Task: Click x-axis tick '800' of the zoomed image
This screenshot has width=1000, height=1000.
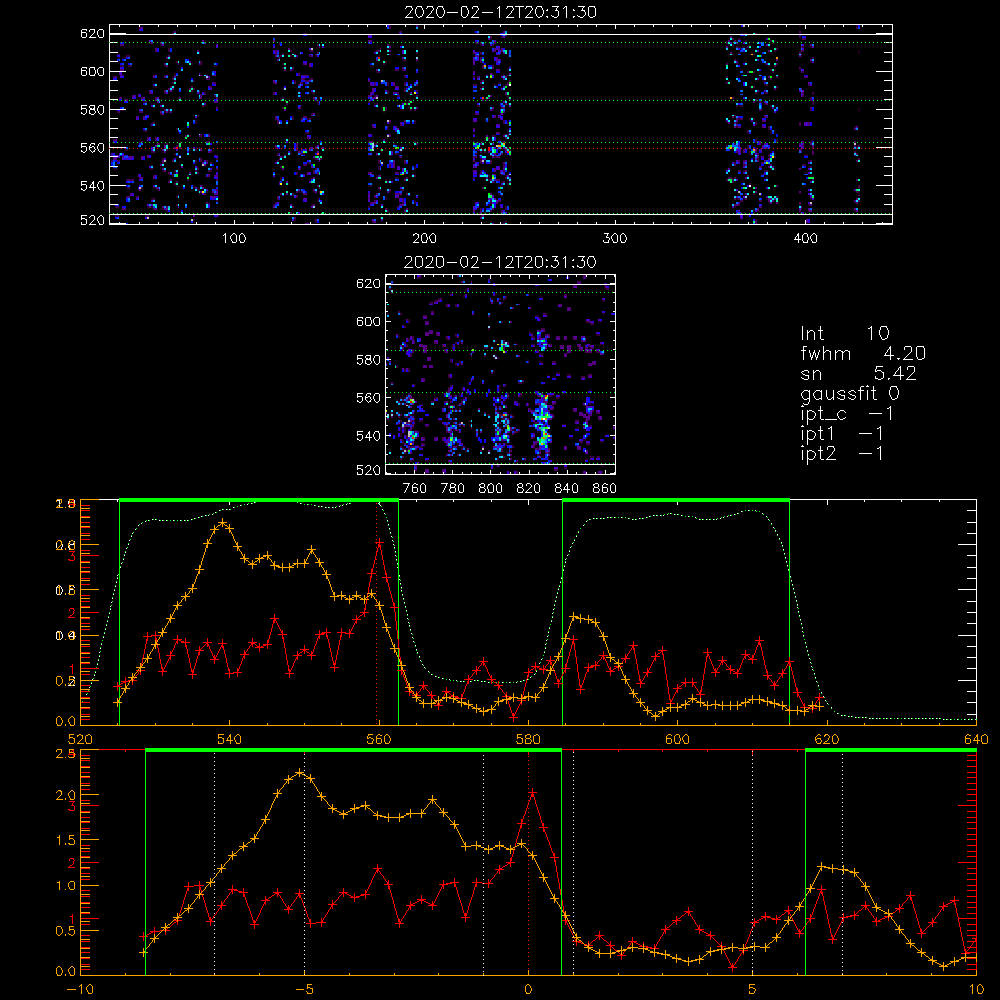Action: (490, 489)
